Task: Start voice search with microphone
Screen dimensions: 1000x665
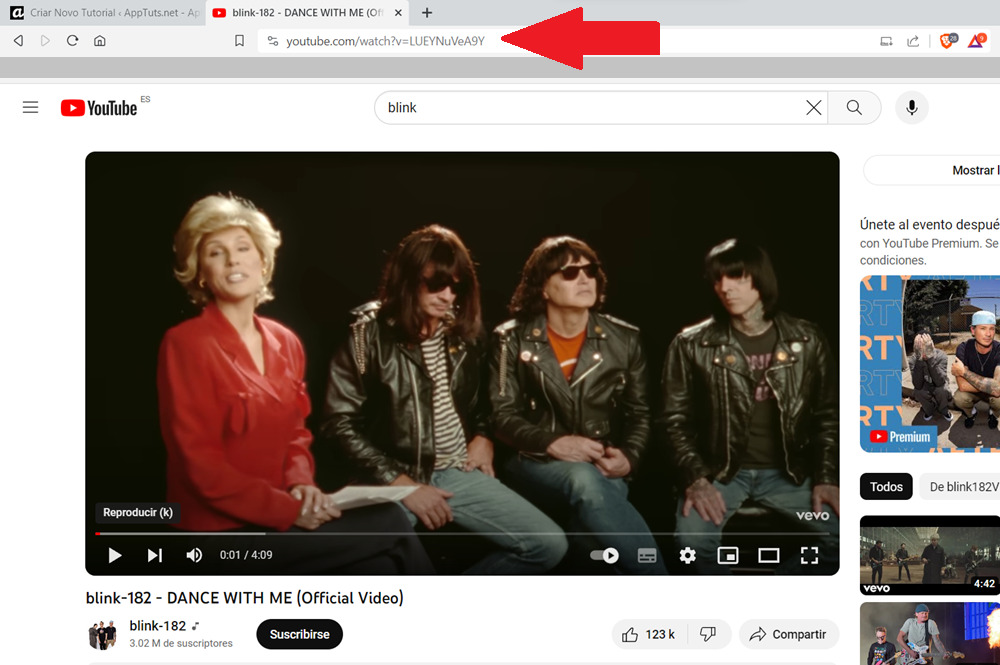Action: pos(911,108)
